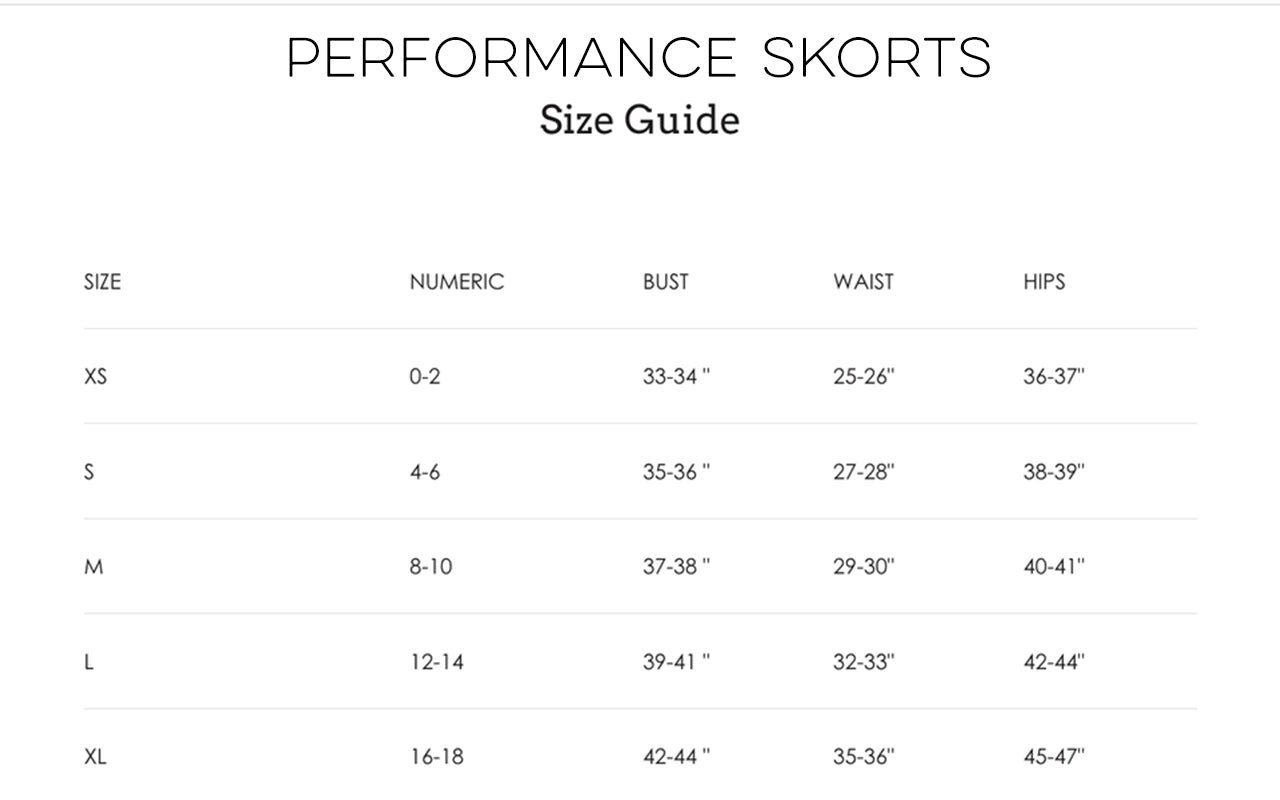1280x800 pixels.
Task: Click the XL size row label
Action: pyautogui.click(x=95, y=757)
